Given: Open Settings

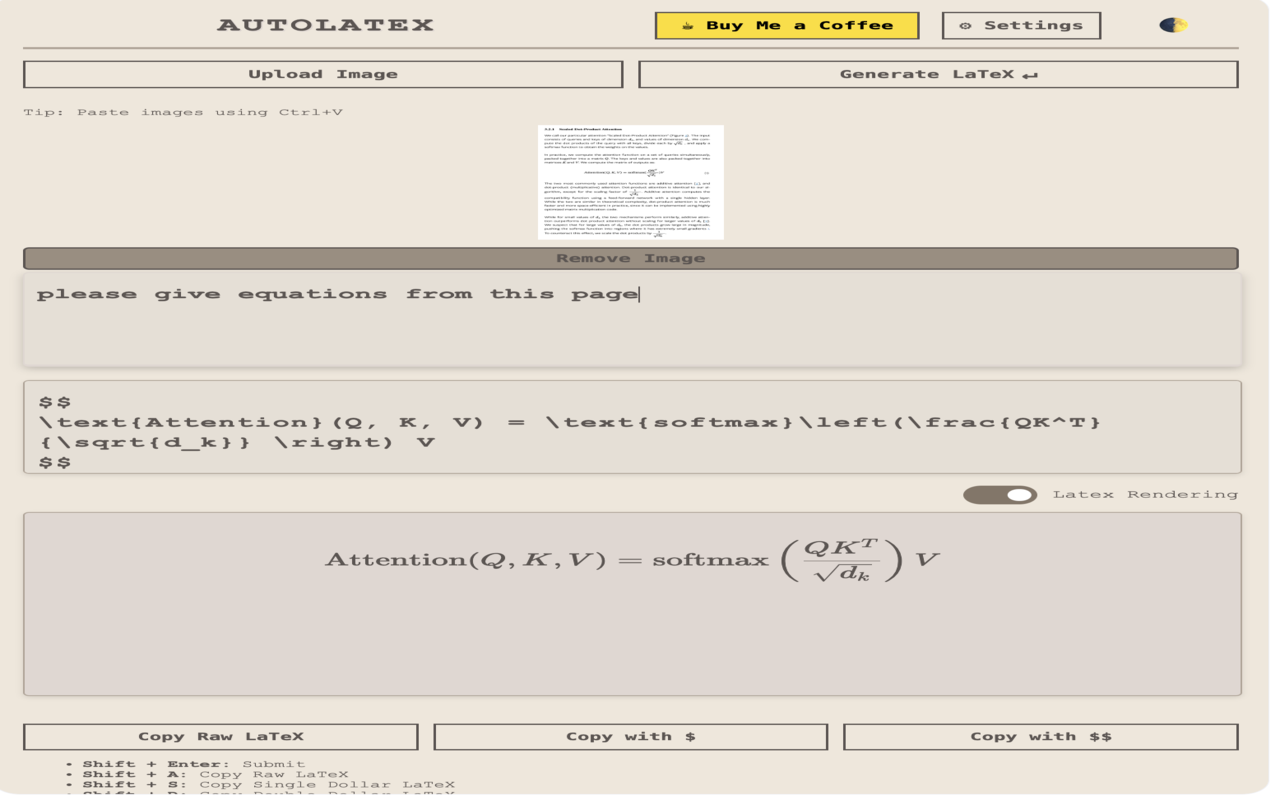Looking at the screenshot, I should tap(1021, 25).
